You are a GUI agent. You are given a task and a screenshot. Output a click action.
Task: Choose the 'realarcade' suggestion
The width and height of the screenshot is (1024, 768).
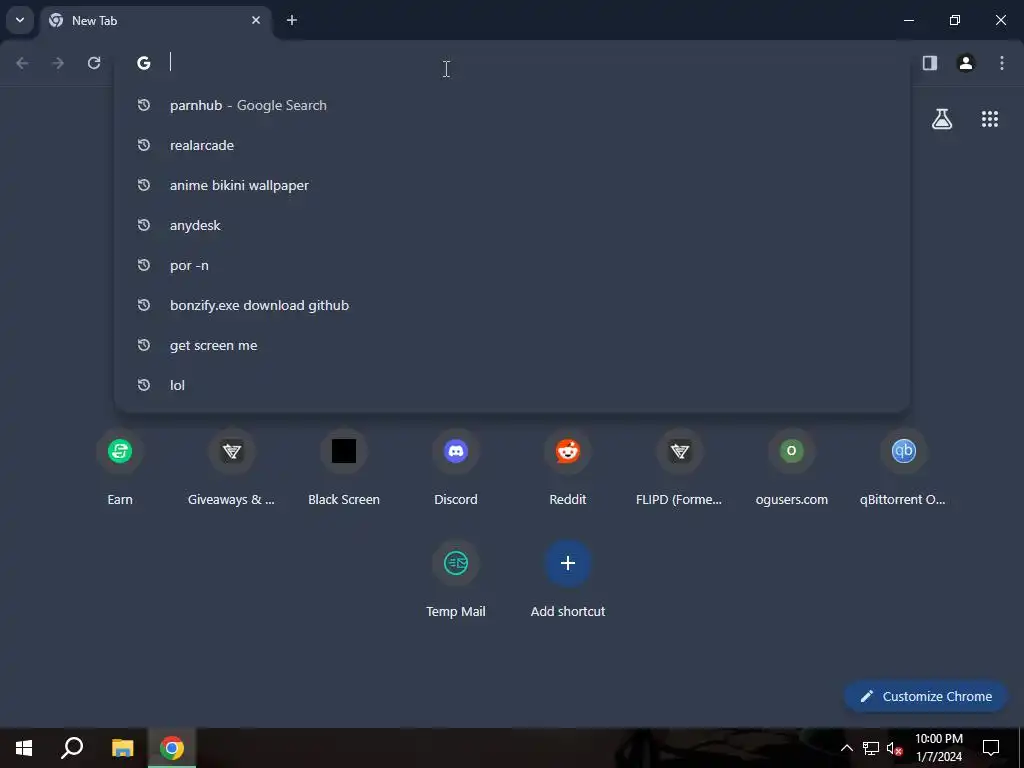click(x=512, y=145)
